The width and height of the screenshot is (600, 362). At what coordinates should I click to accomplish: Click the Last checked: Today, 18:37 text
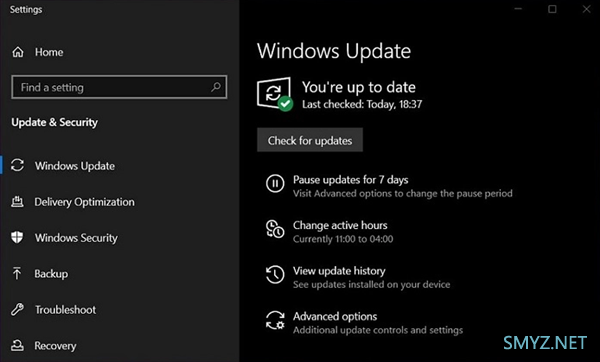[362, 104]
